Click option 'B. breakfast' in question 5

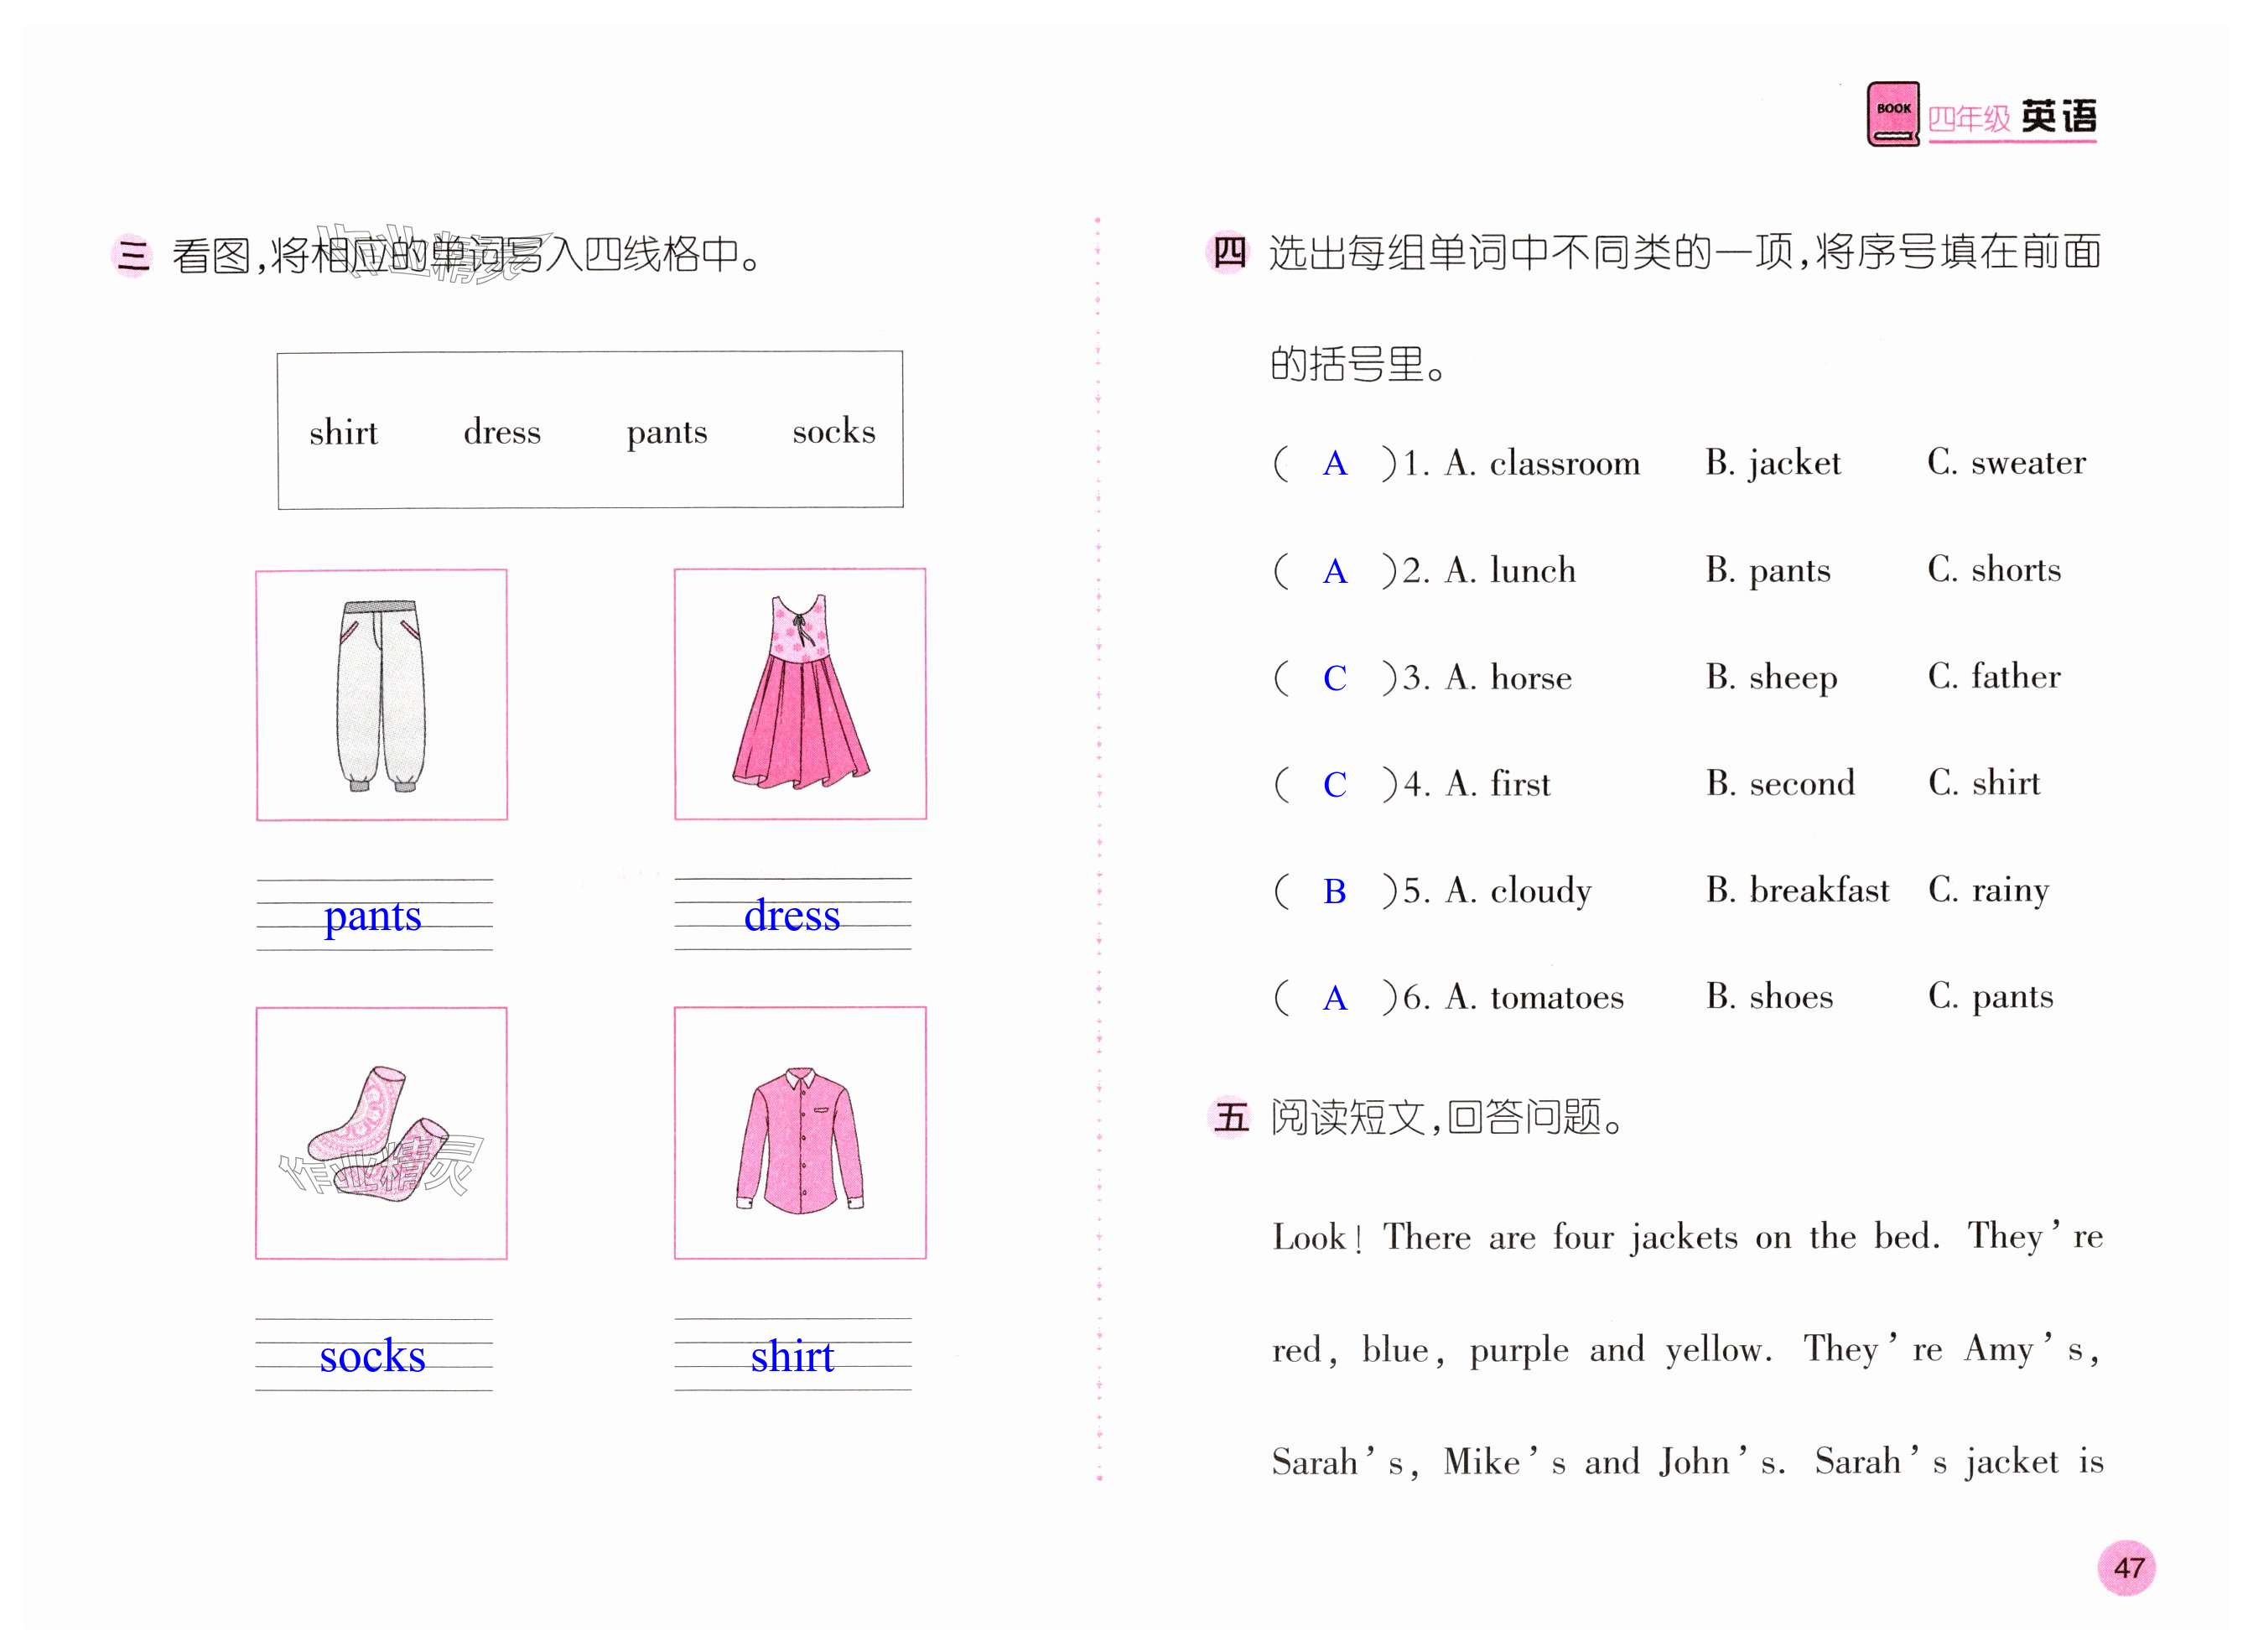(x=1797, y=889)
